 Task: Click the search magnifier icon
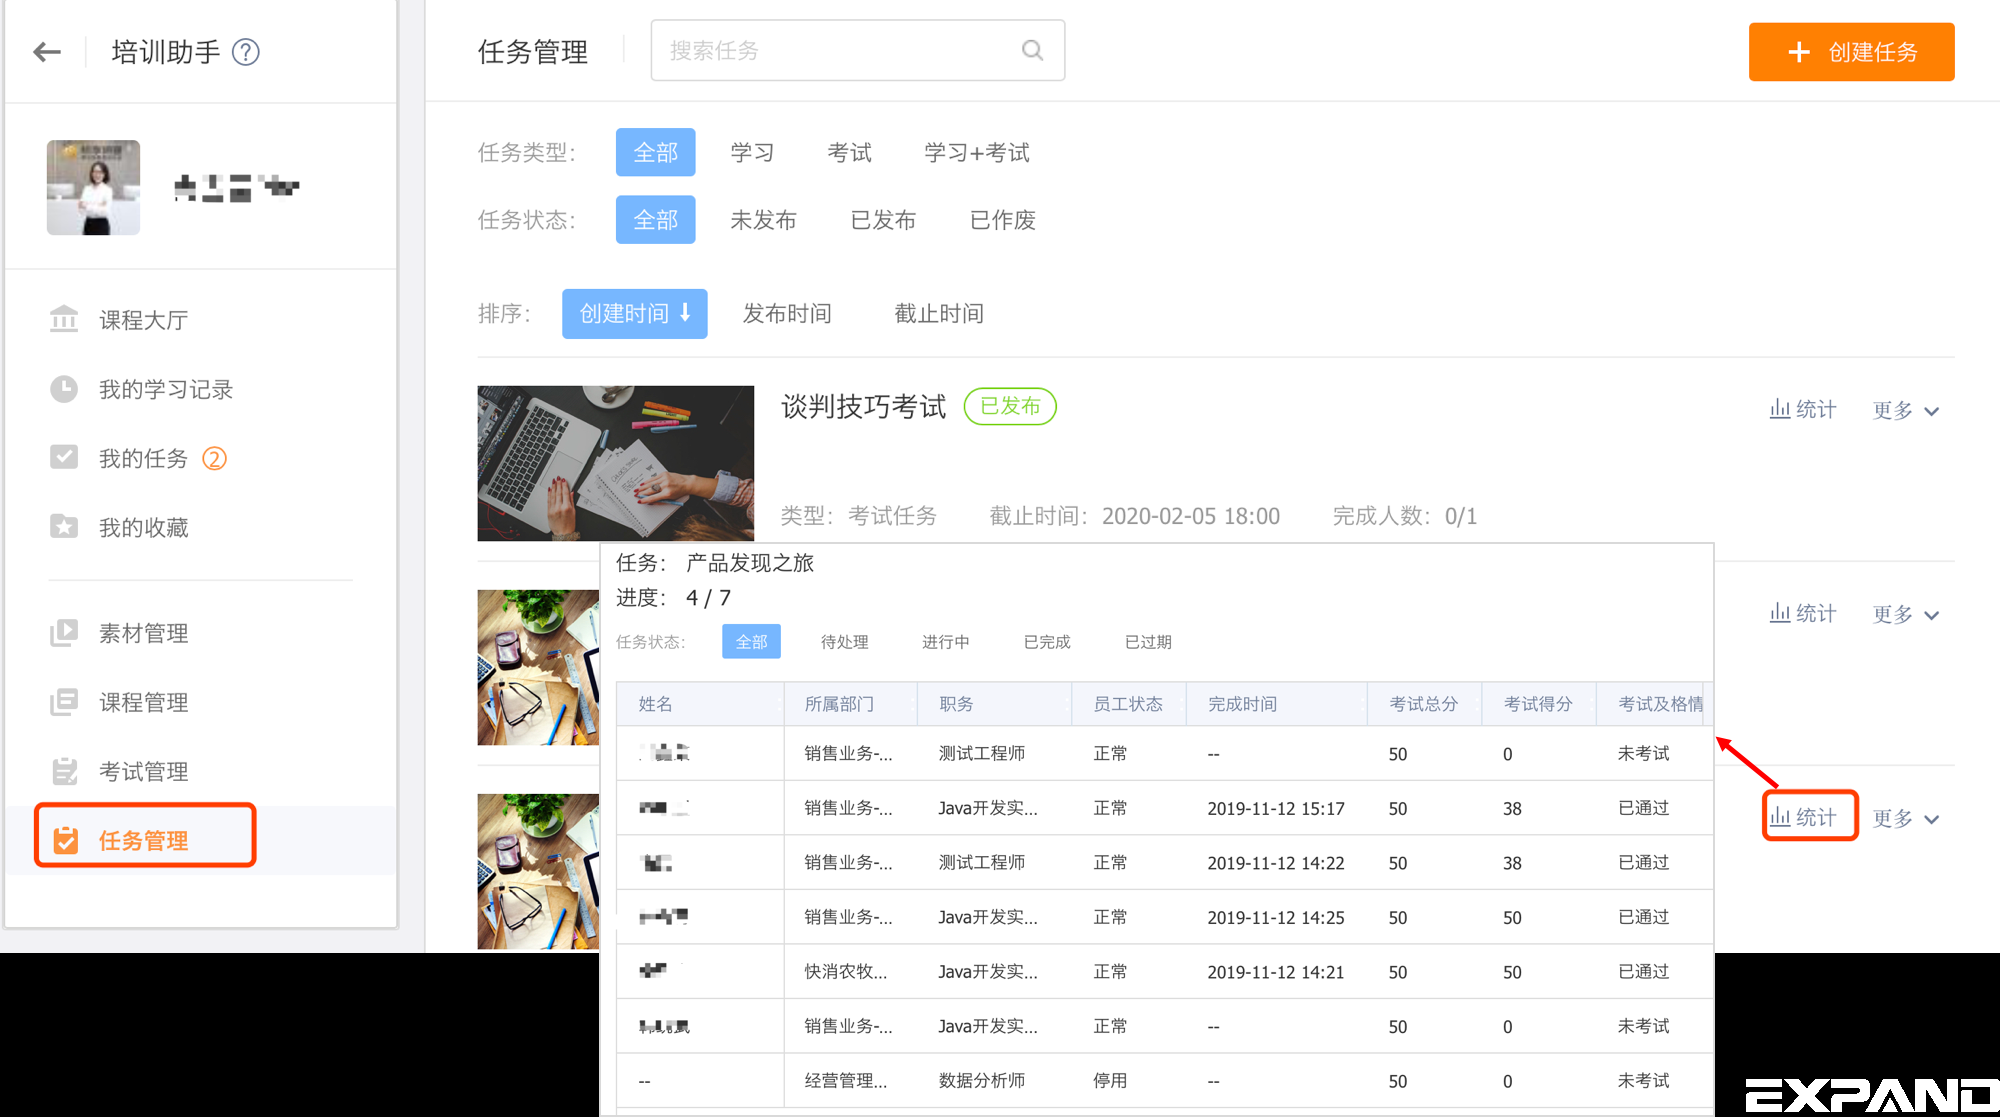coord(1032,50)
